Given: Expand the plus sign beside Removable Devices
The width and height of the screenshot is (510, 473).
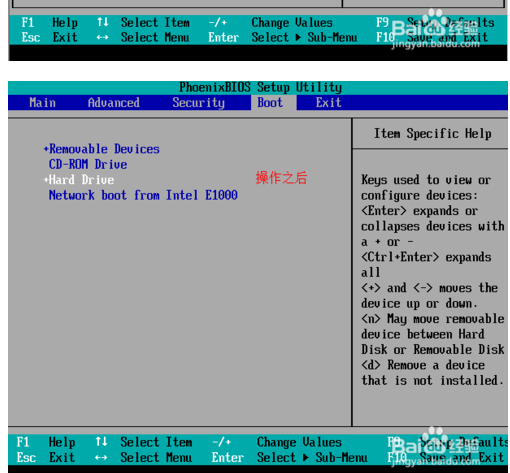Looking at the screenshot, I should pyautogui.click(x=46, y=149).
